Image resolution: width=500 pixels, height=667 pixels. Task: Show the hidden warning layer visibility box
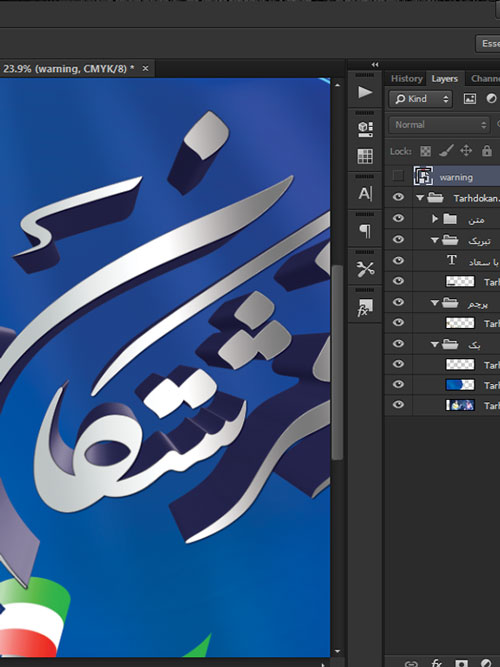(x=398, y=175)
